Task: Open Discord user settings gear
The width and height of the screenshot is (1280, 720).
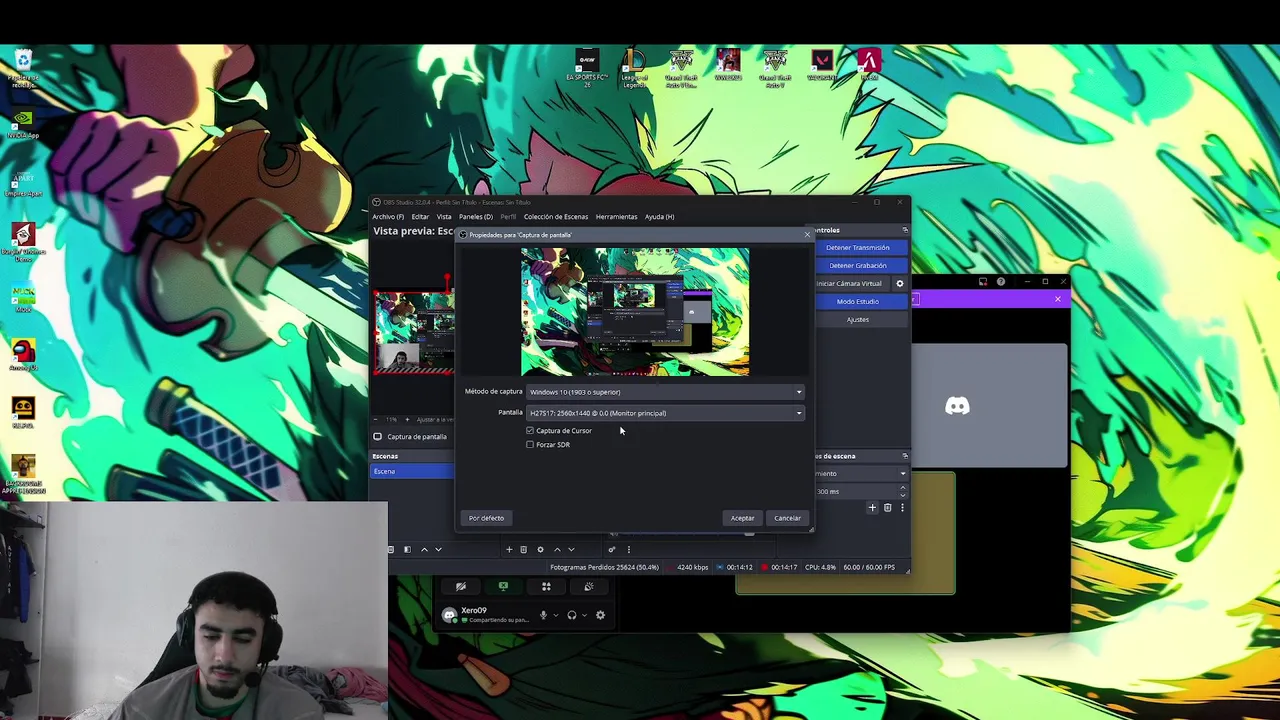Action: click(600, 615)
